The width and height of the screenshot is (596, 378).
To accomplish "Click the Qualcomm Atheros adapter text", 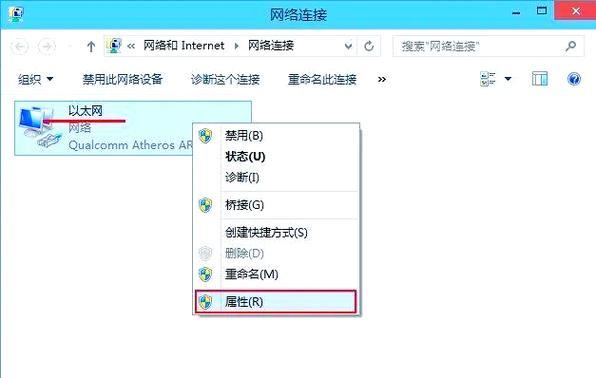I will (130, 145).
